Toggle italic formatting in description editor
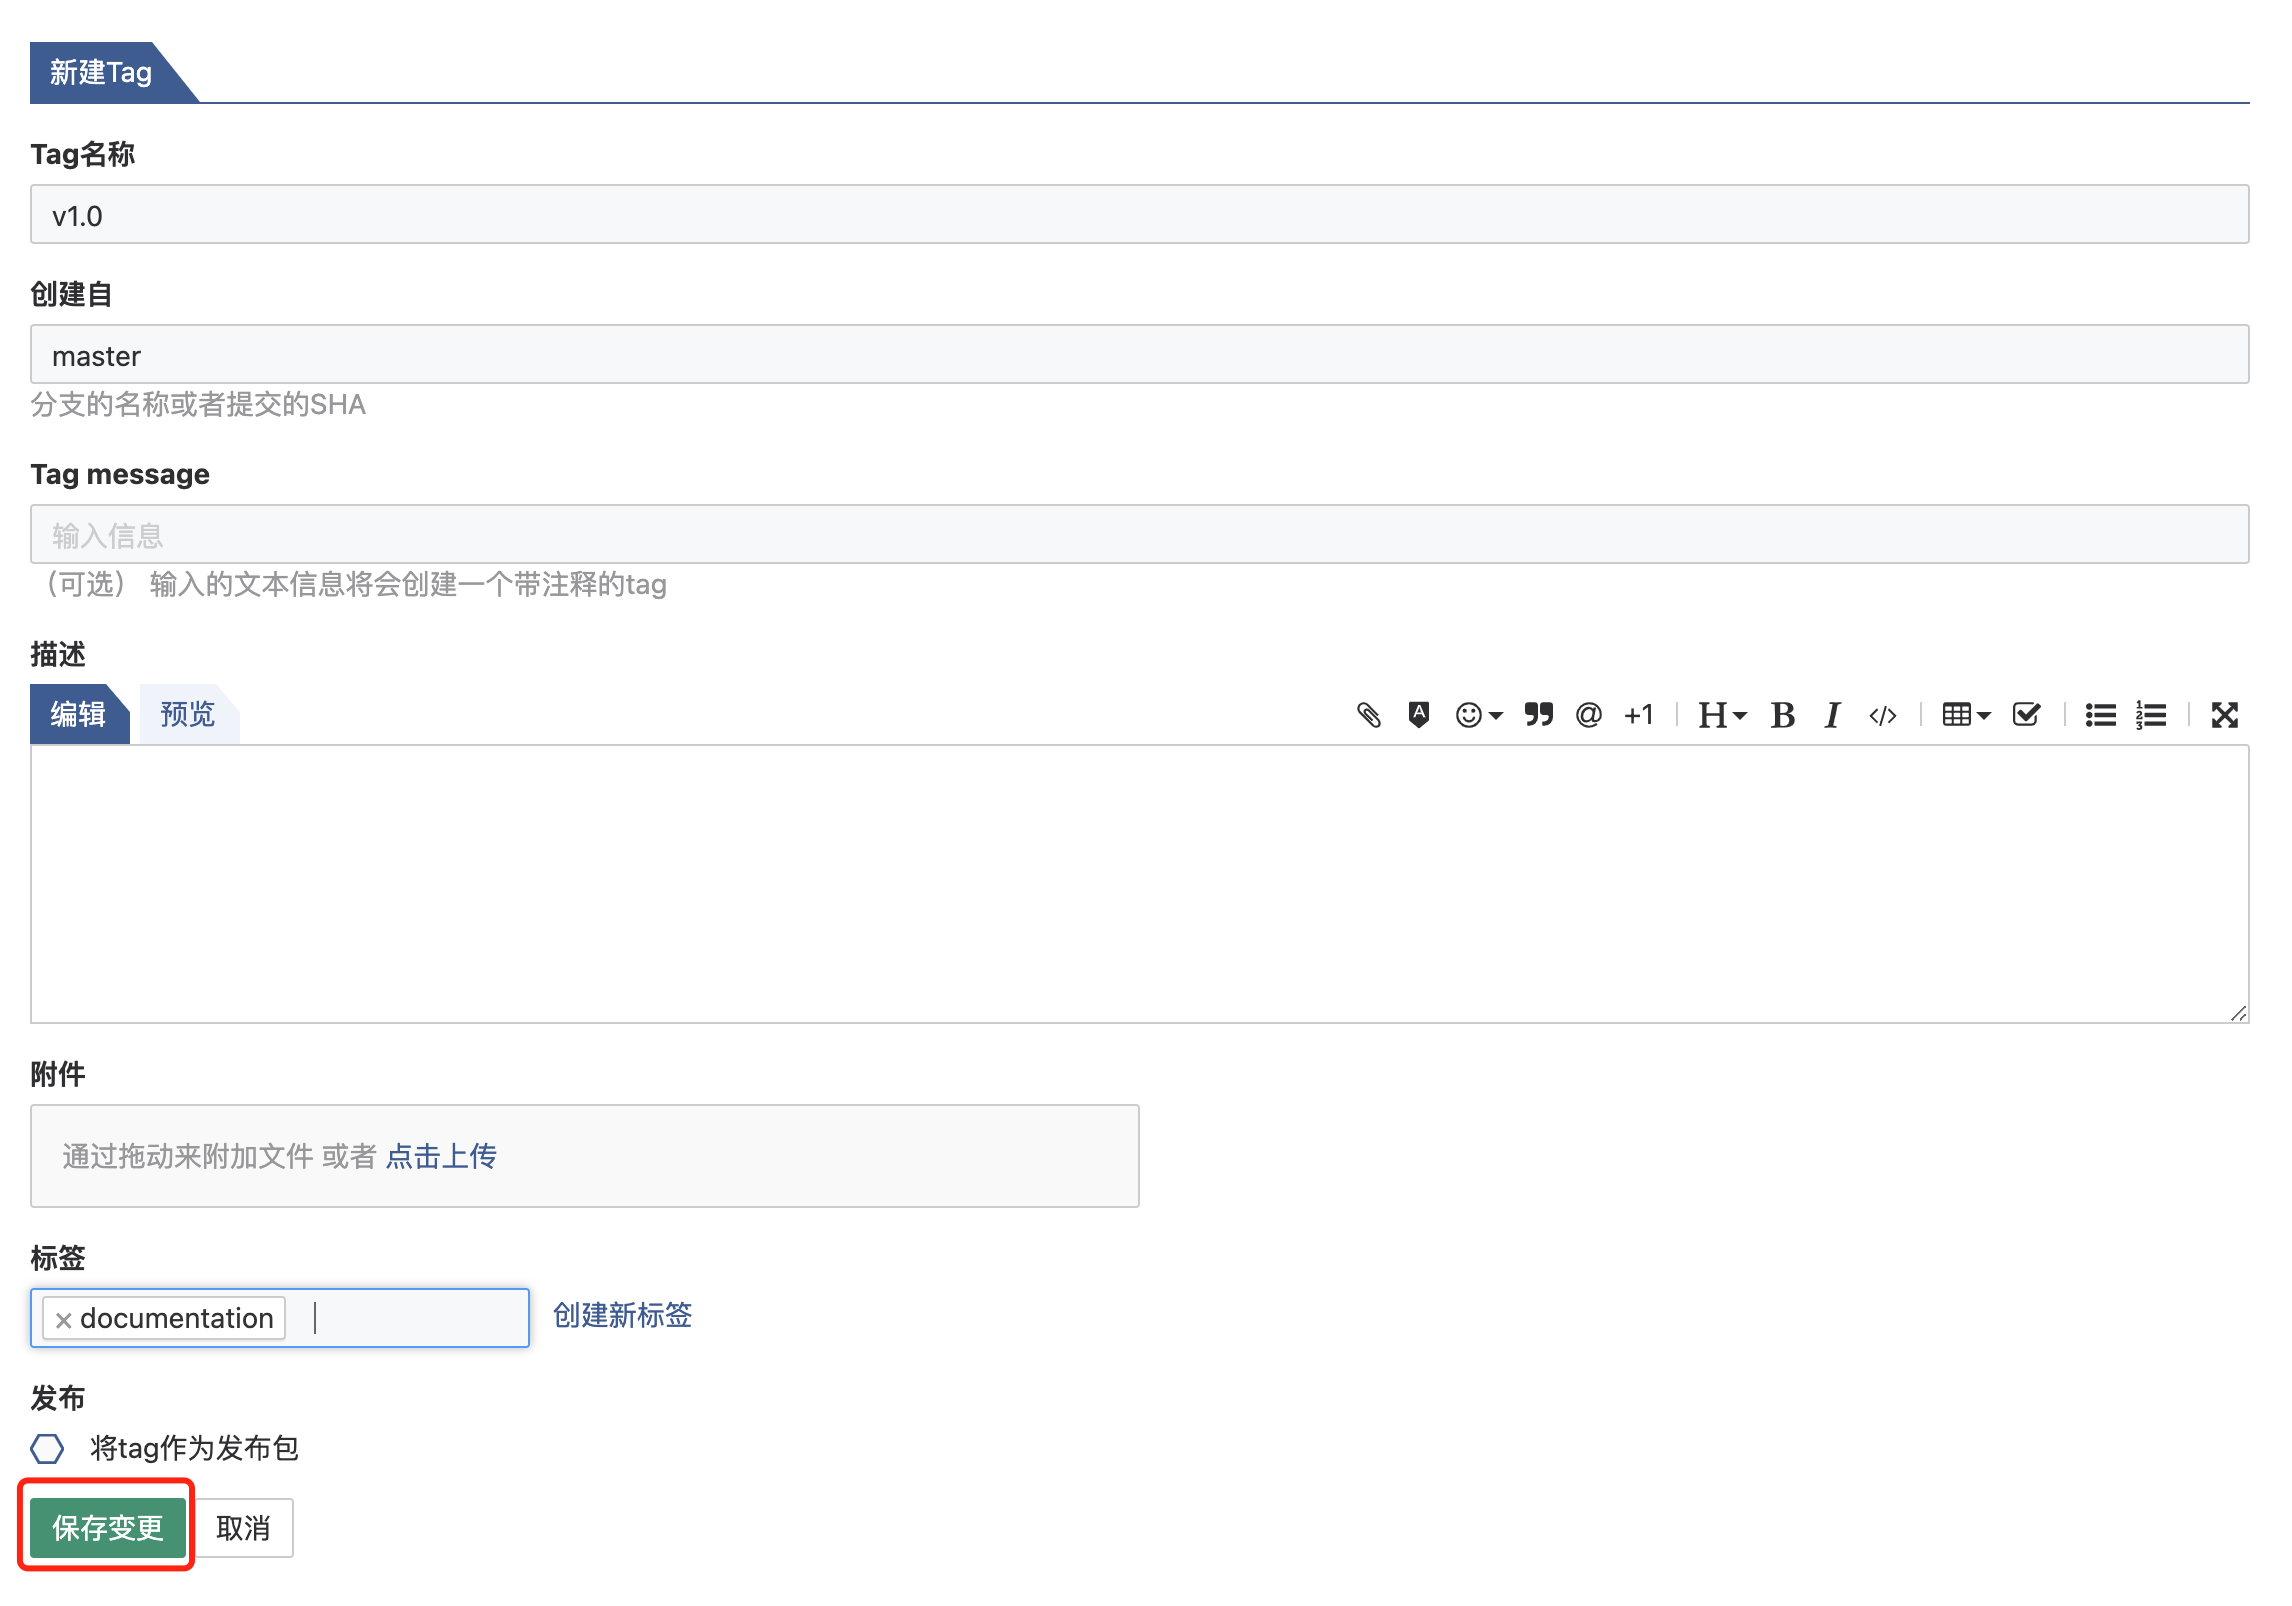The height and width of the screenshot is (1606, 2292). [x=1832, y=714]
